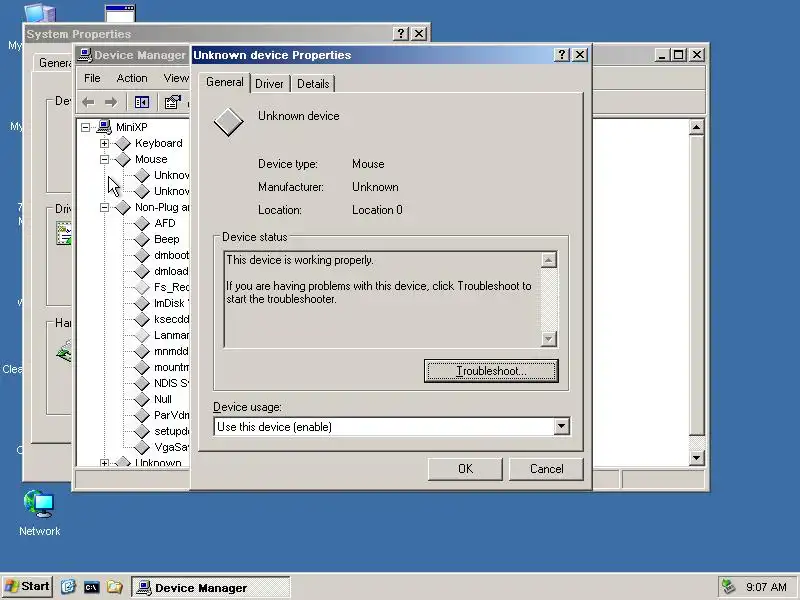Select the General tab in device Properties
The height and width of the screenshot is (600, 800).
(x=224, y=82)
